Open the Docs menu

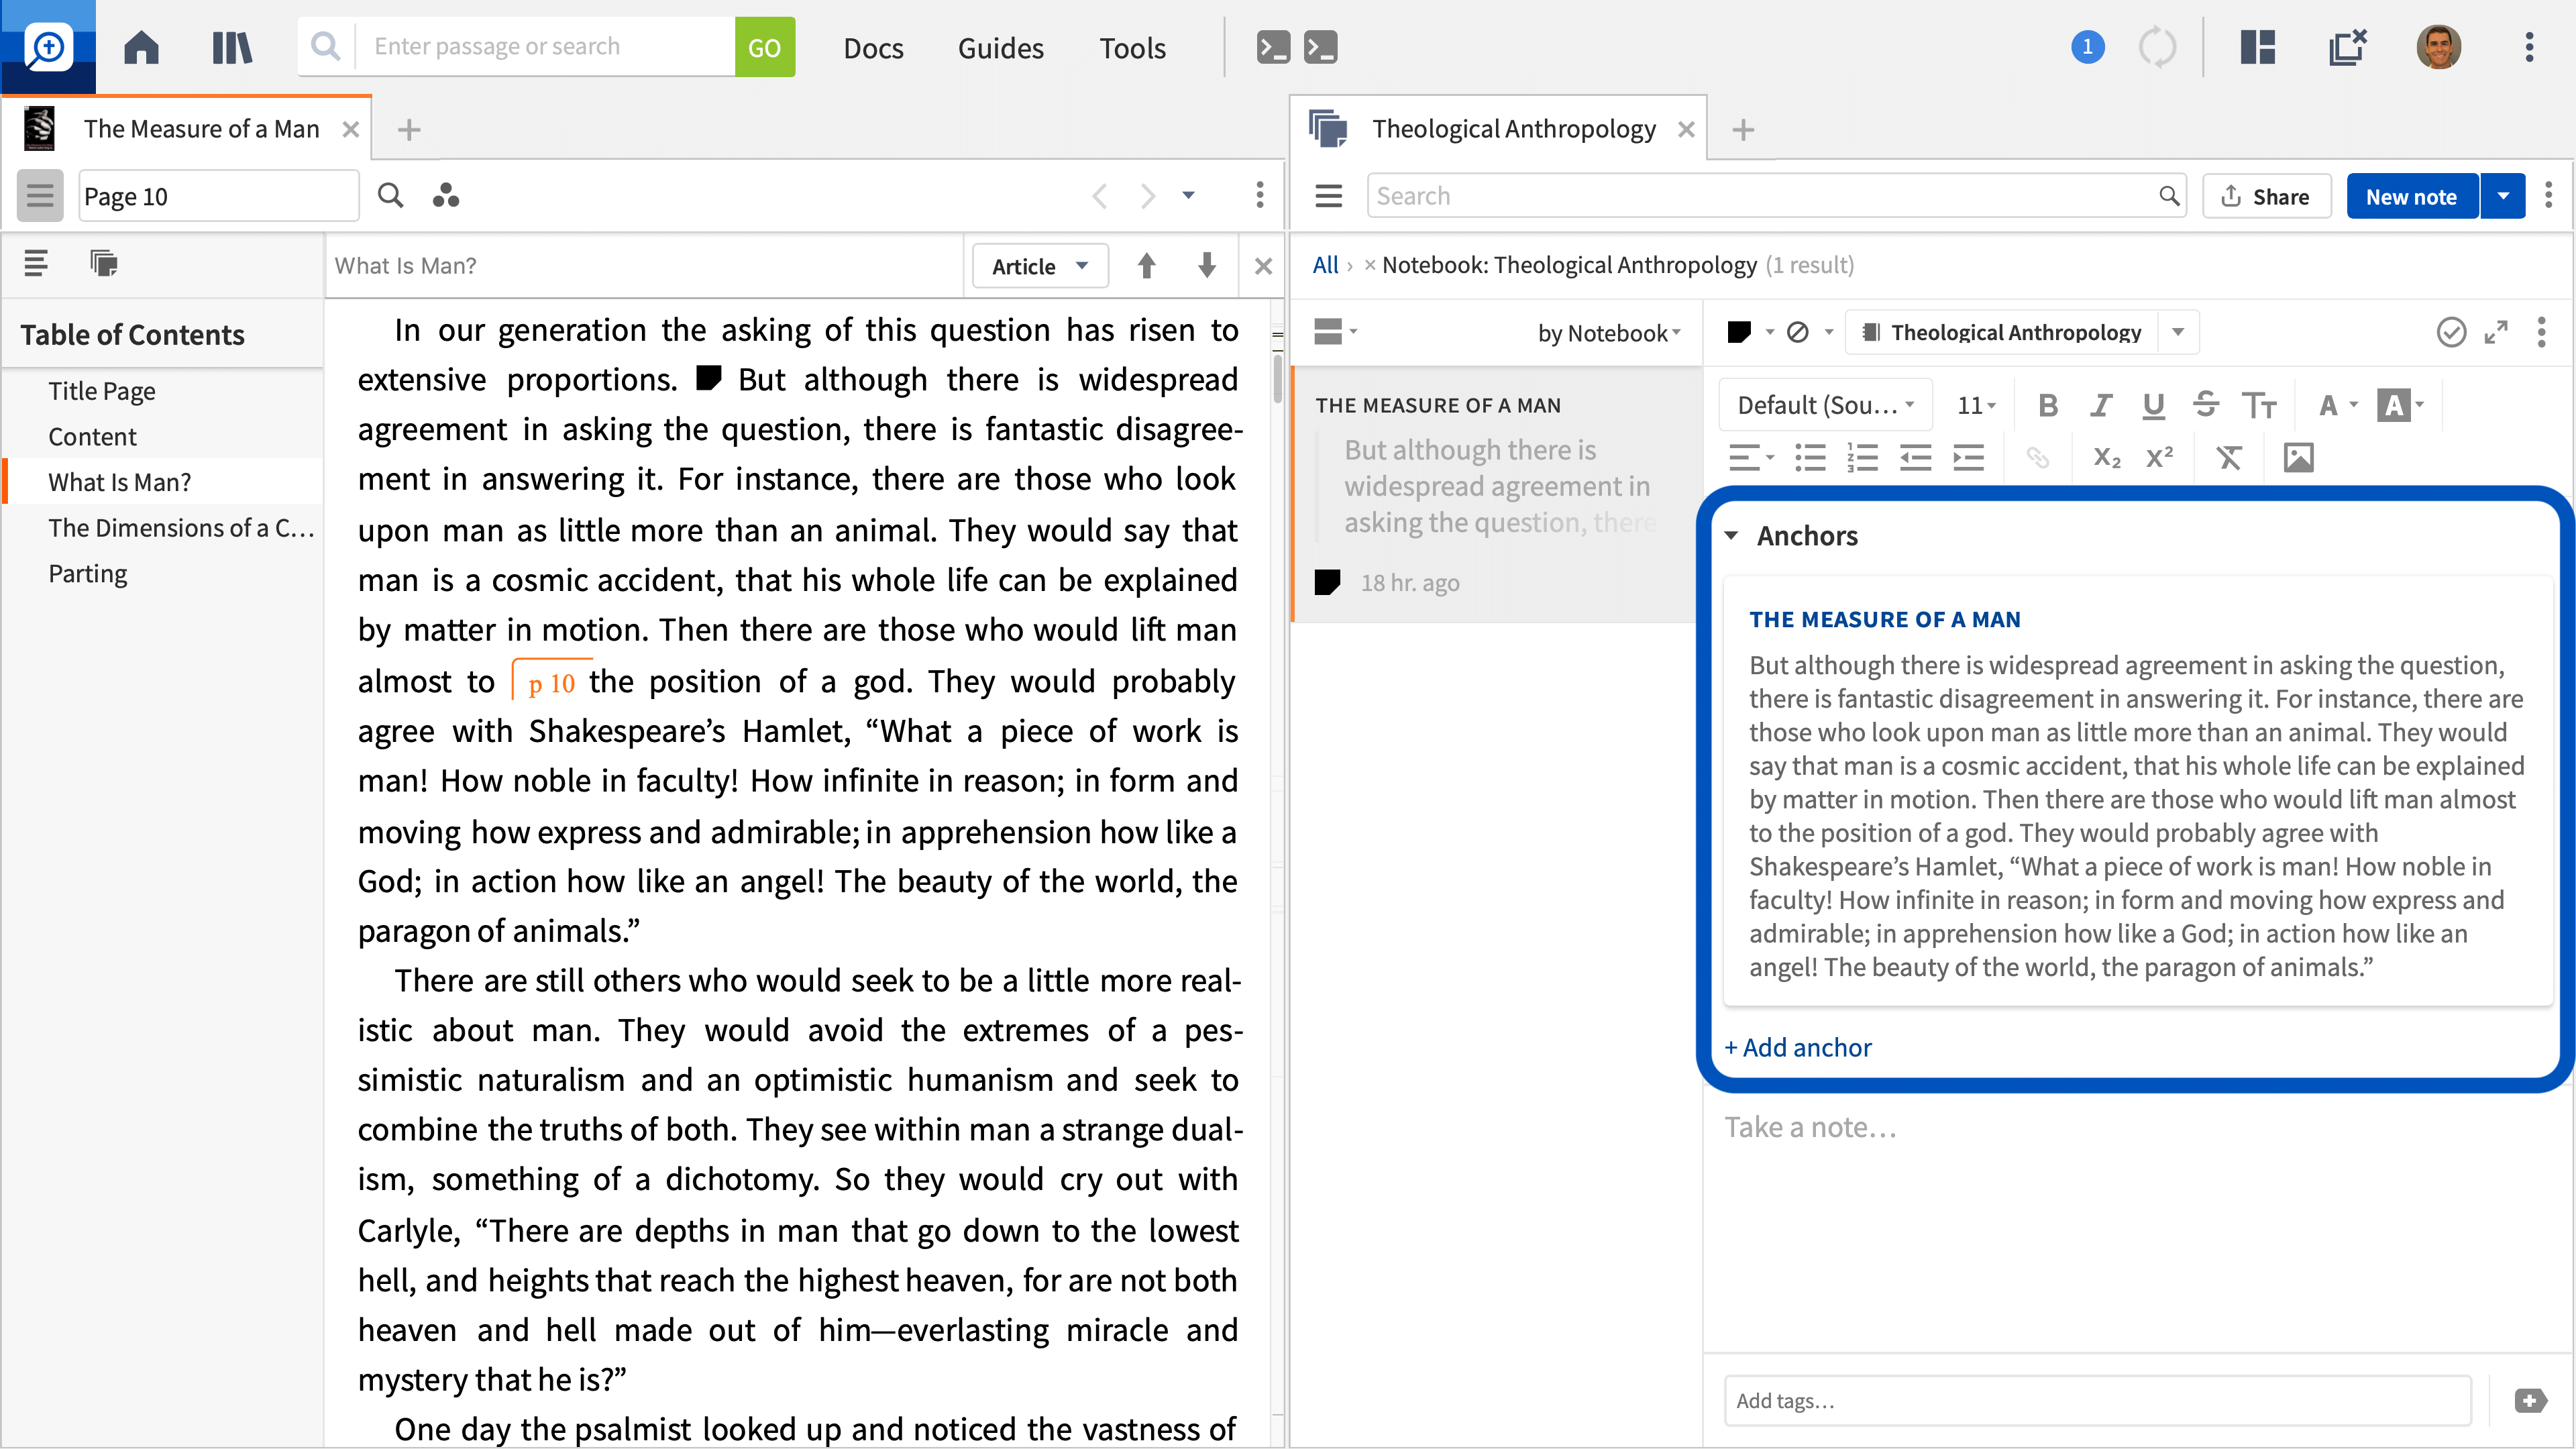tap(873, 47)
